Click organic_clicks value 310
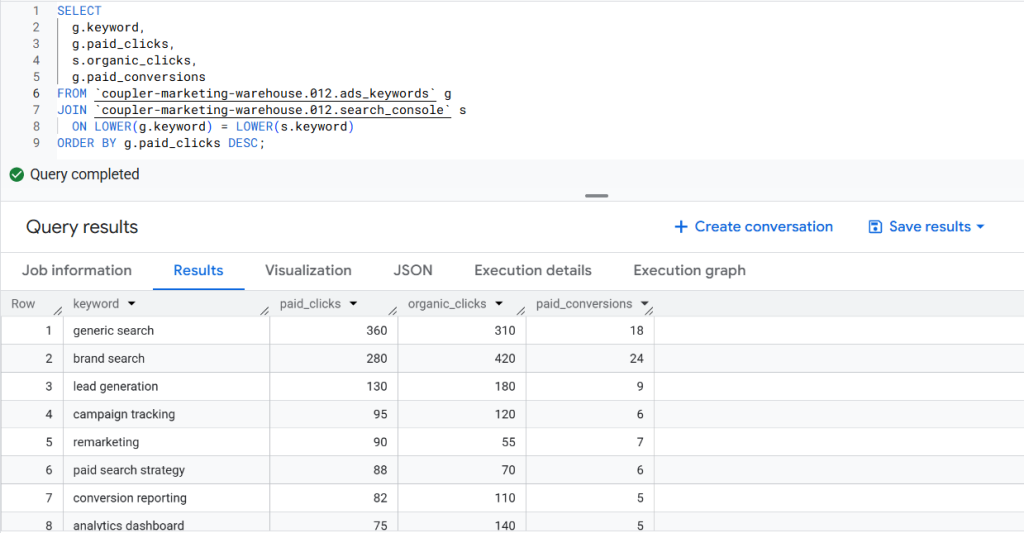 coord(505,331)
